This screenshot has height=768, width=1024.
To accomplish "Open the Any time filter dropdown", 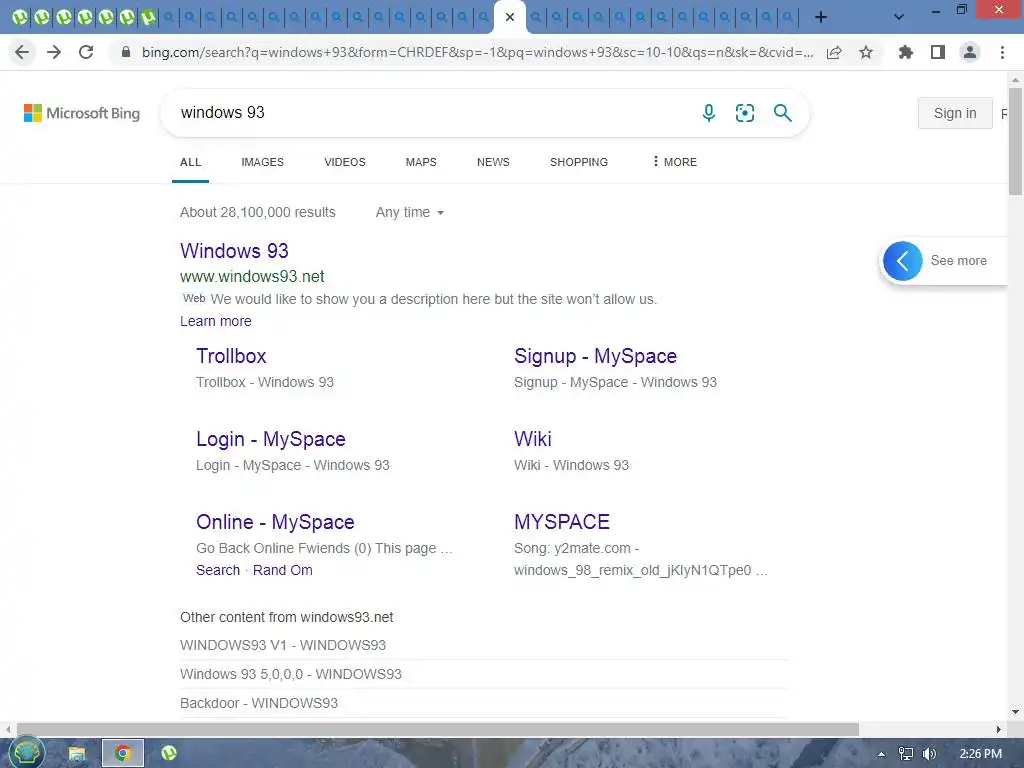I will coord(409,212).
